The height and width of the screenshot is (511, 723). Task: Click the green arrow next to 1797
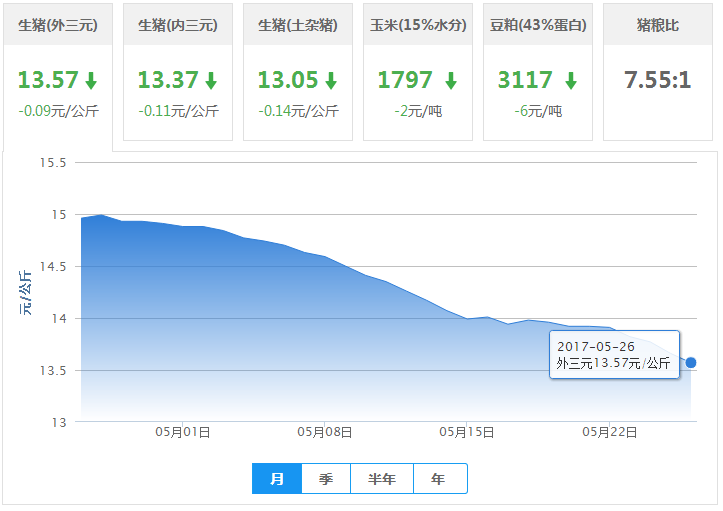pos(451,81)
